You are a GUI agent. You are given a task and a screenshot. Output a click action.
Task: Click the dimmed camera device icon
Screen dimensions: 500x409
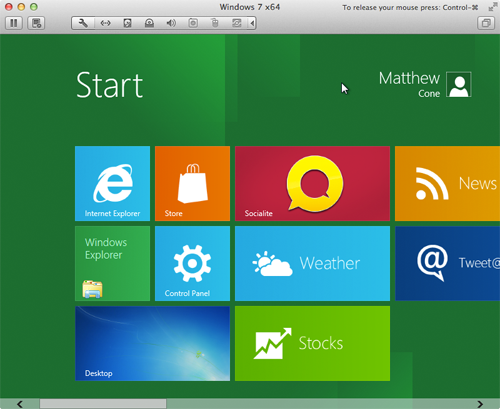pos(193,23)
